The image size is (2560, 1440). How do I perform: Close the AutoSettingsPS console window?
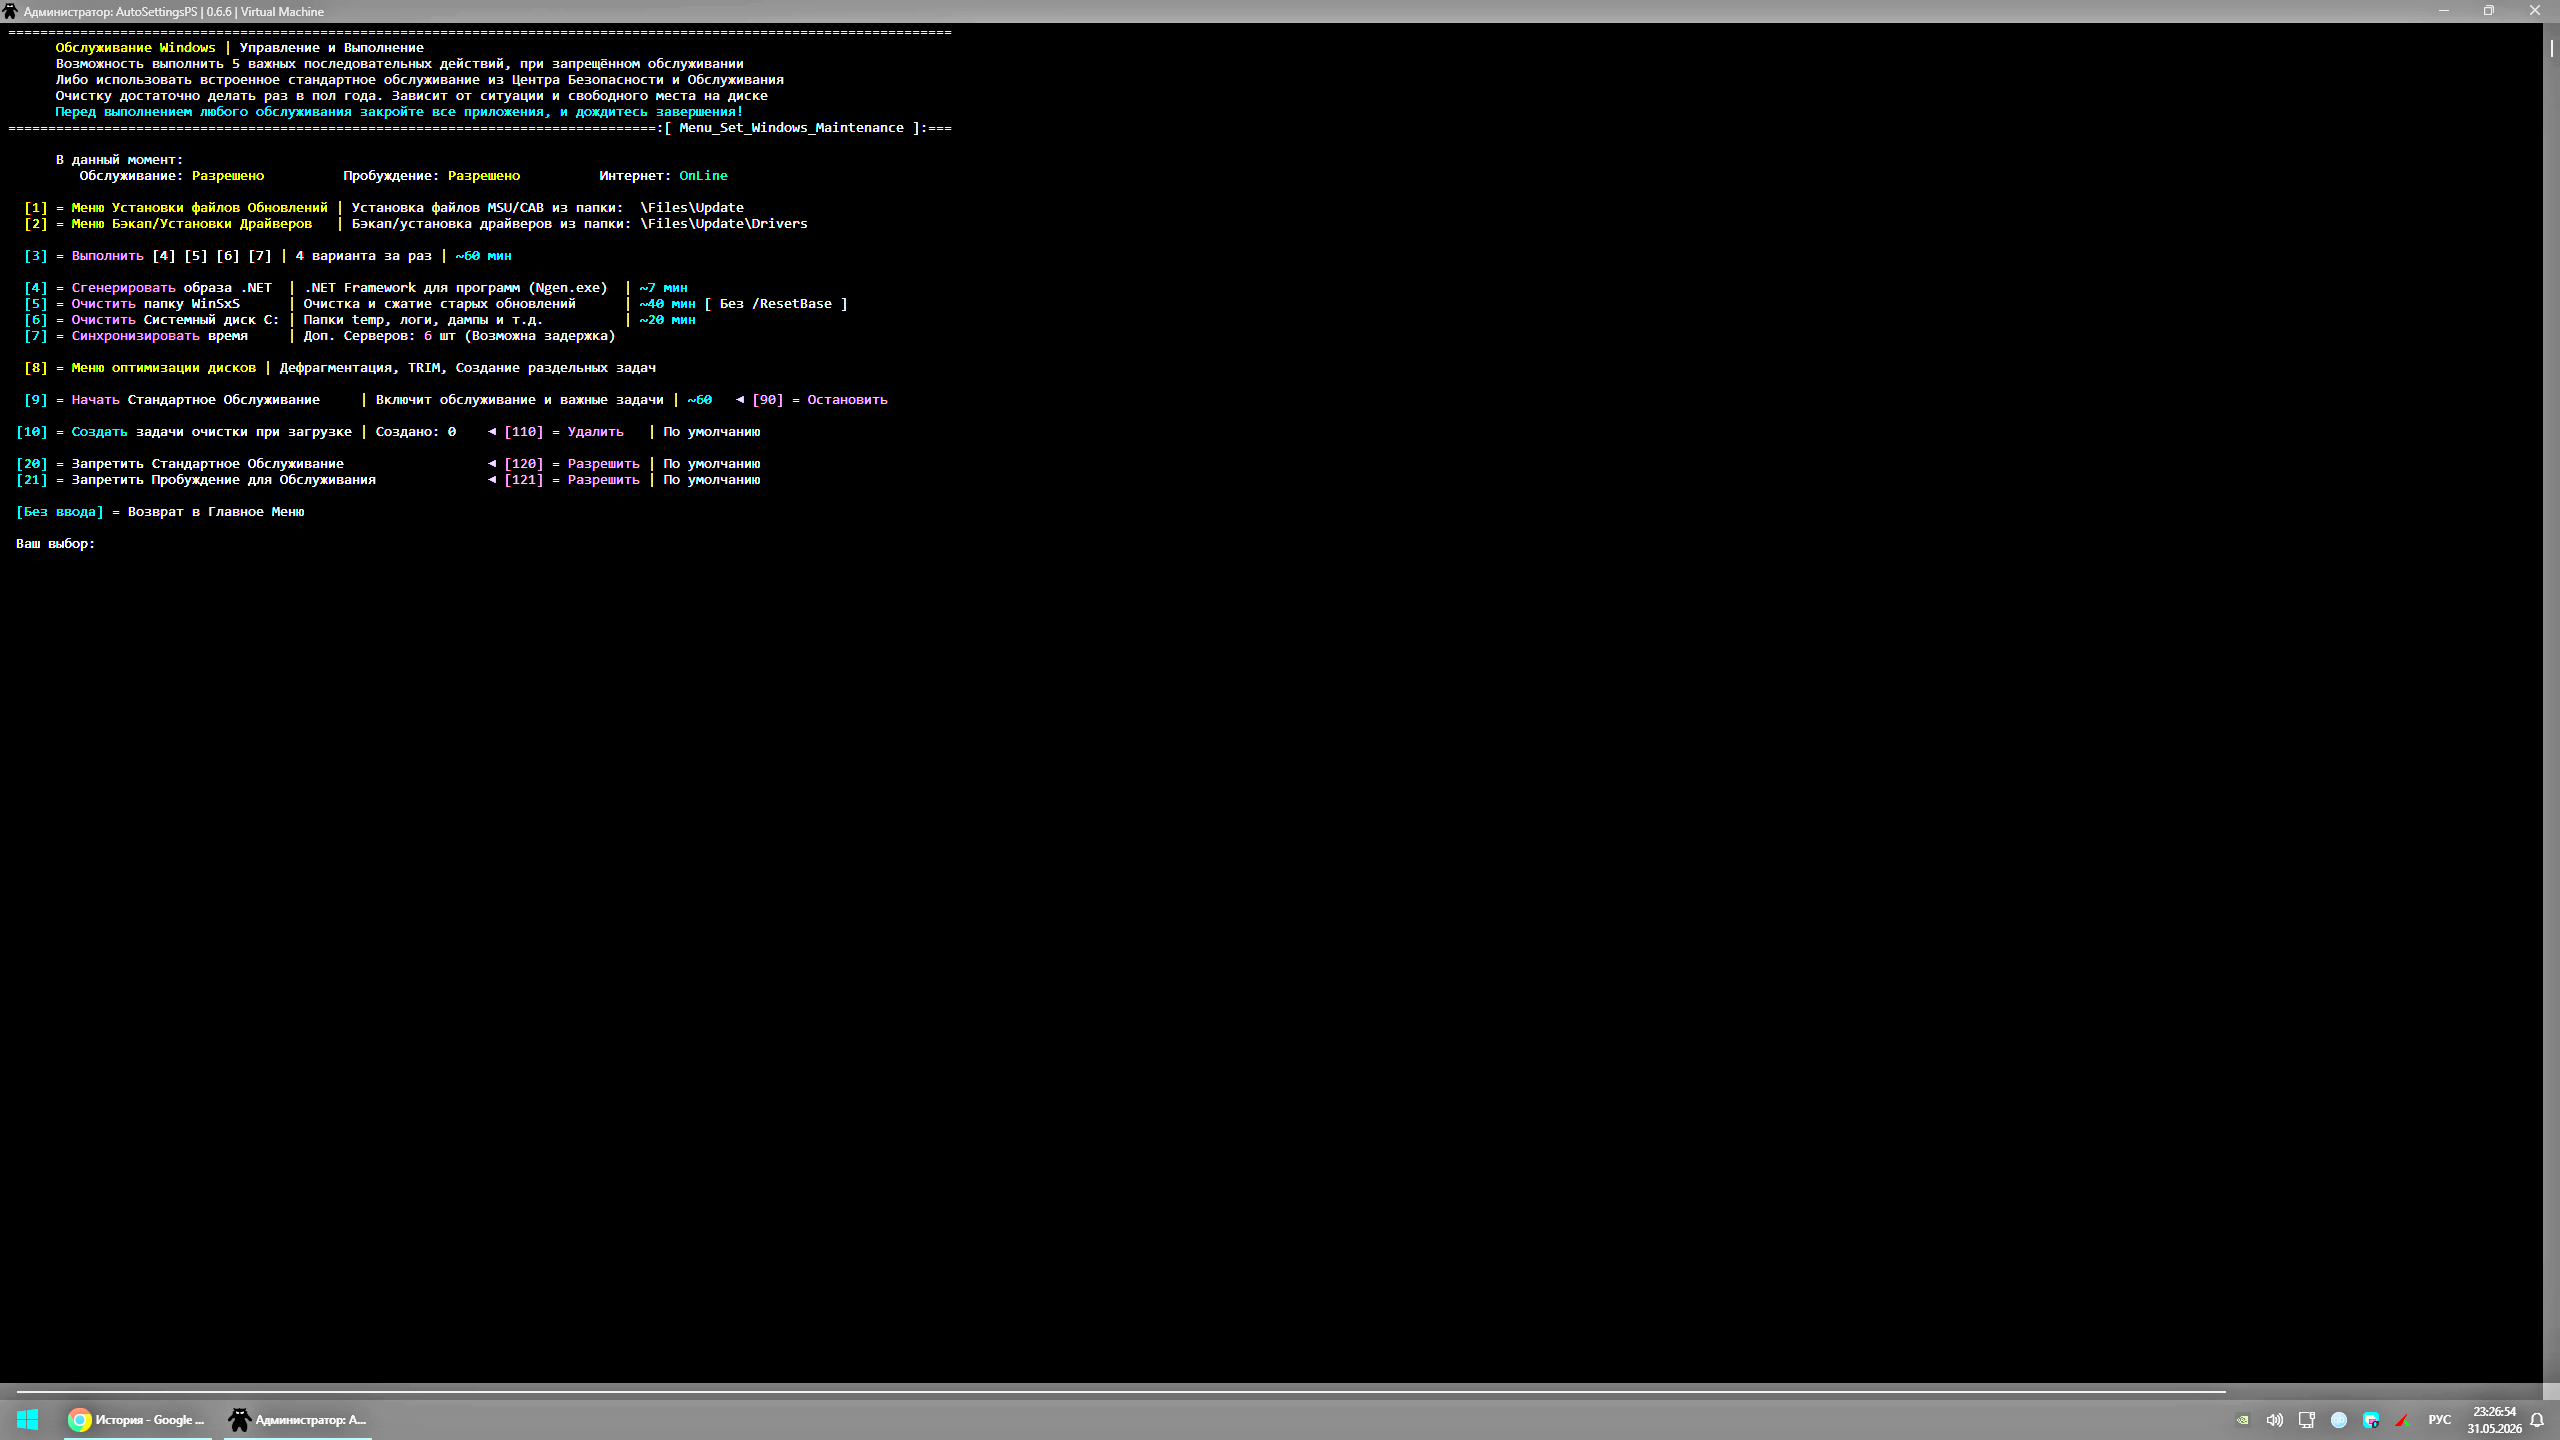2535,11
